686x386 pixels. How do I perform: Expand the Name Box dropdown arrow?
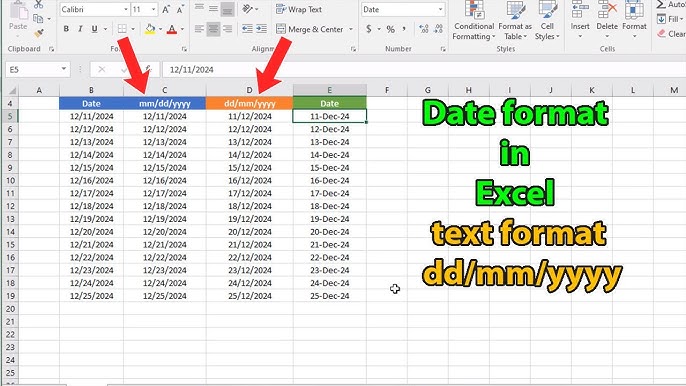click(x=64, y=69)
